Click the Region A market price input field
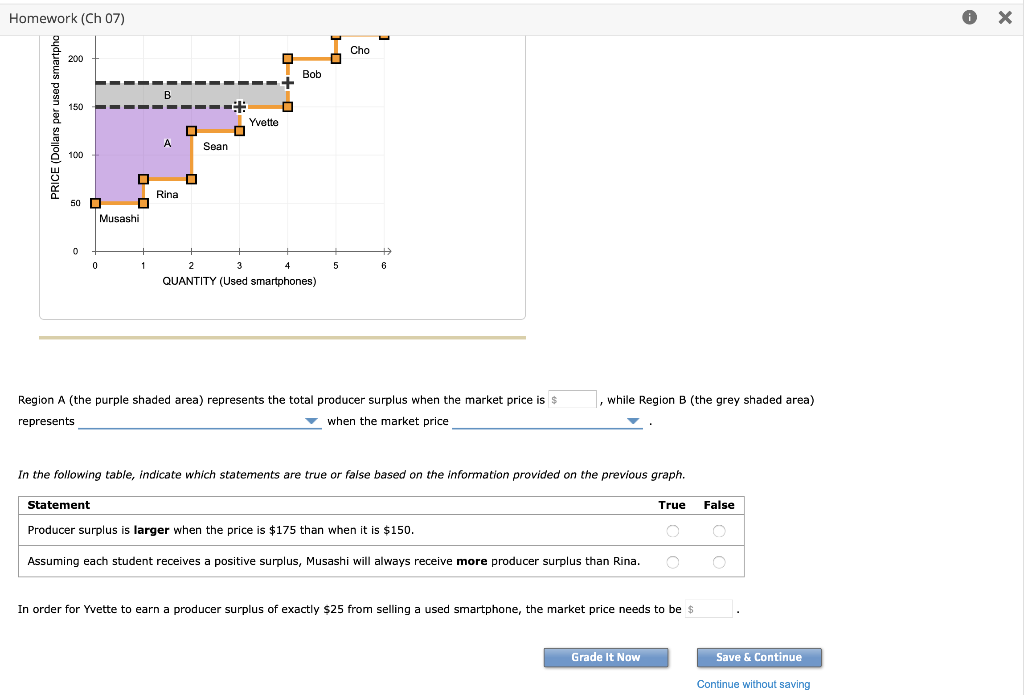 [571, 399]
